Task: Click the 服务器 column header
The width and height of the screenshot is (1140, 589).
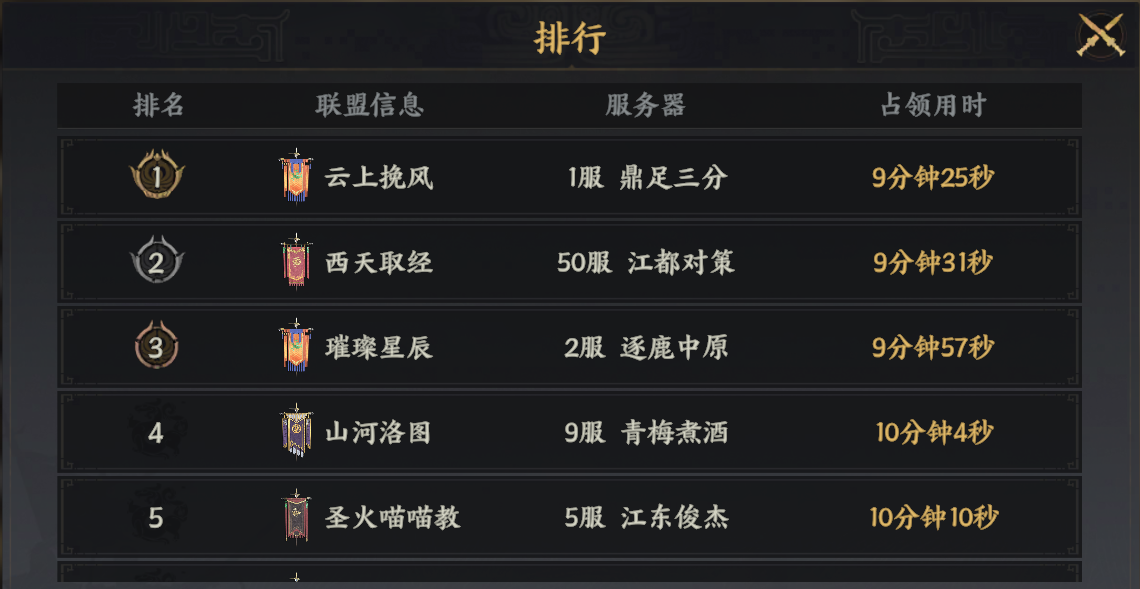Action: (x=645, y=106)
